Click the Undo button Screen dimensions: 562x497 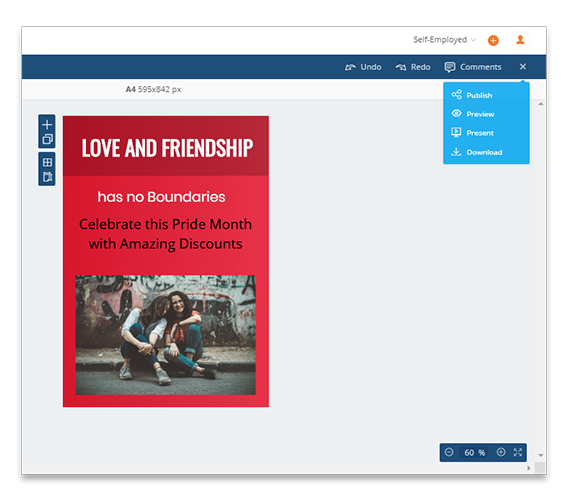pyautogui.click(x=363, y=67)
